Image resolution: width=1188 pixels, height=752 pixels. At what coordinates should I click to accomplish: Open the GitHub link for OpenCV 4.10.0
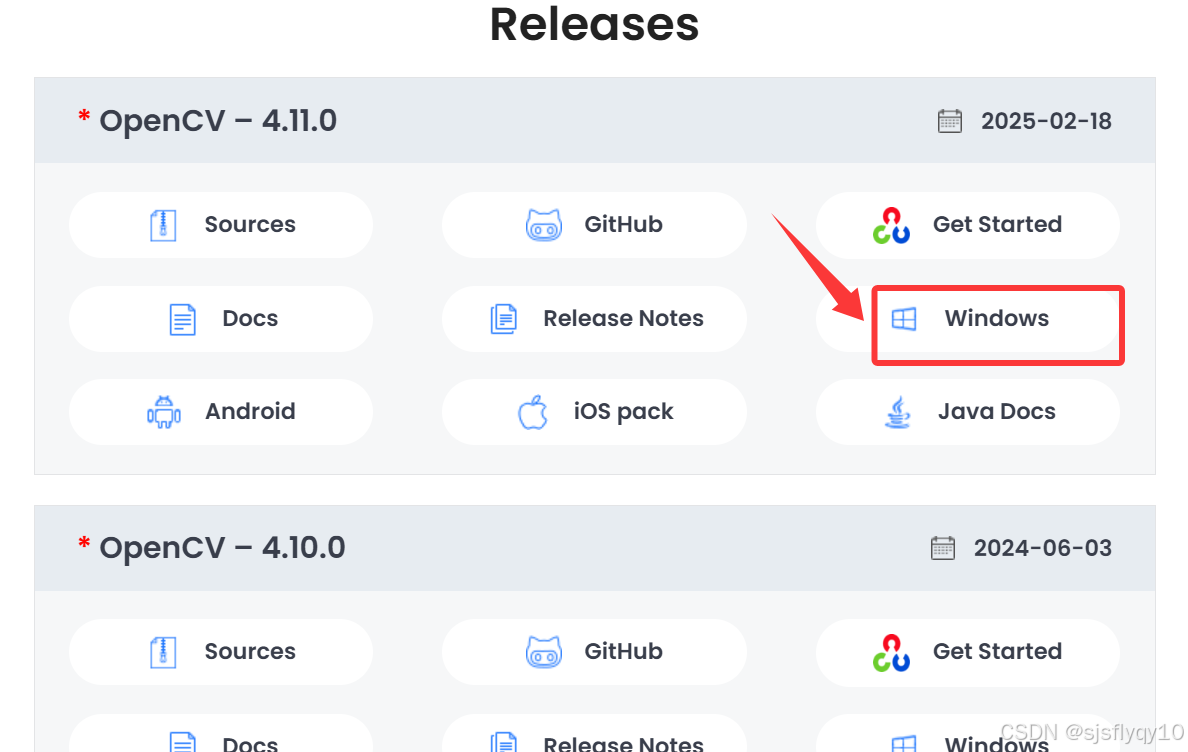tap(594, 652)
